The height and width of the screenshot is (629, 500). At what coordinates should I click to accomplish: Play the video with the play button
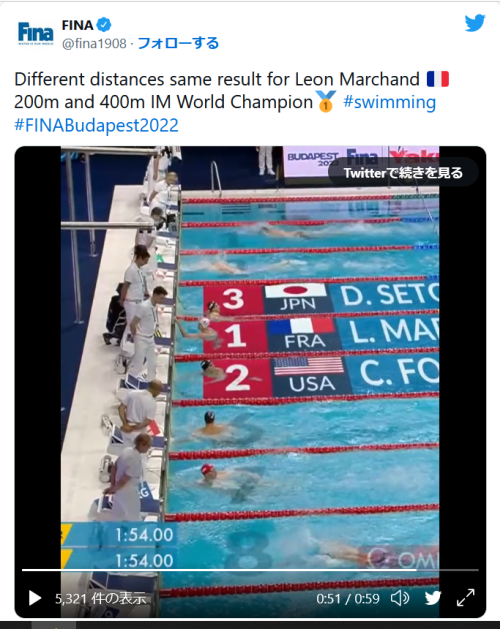[x=35, y=598]
